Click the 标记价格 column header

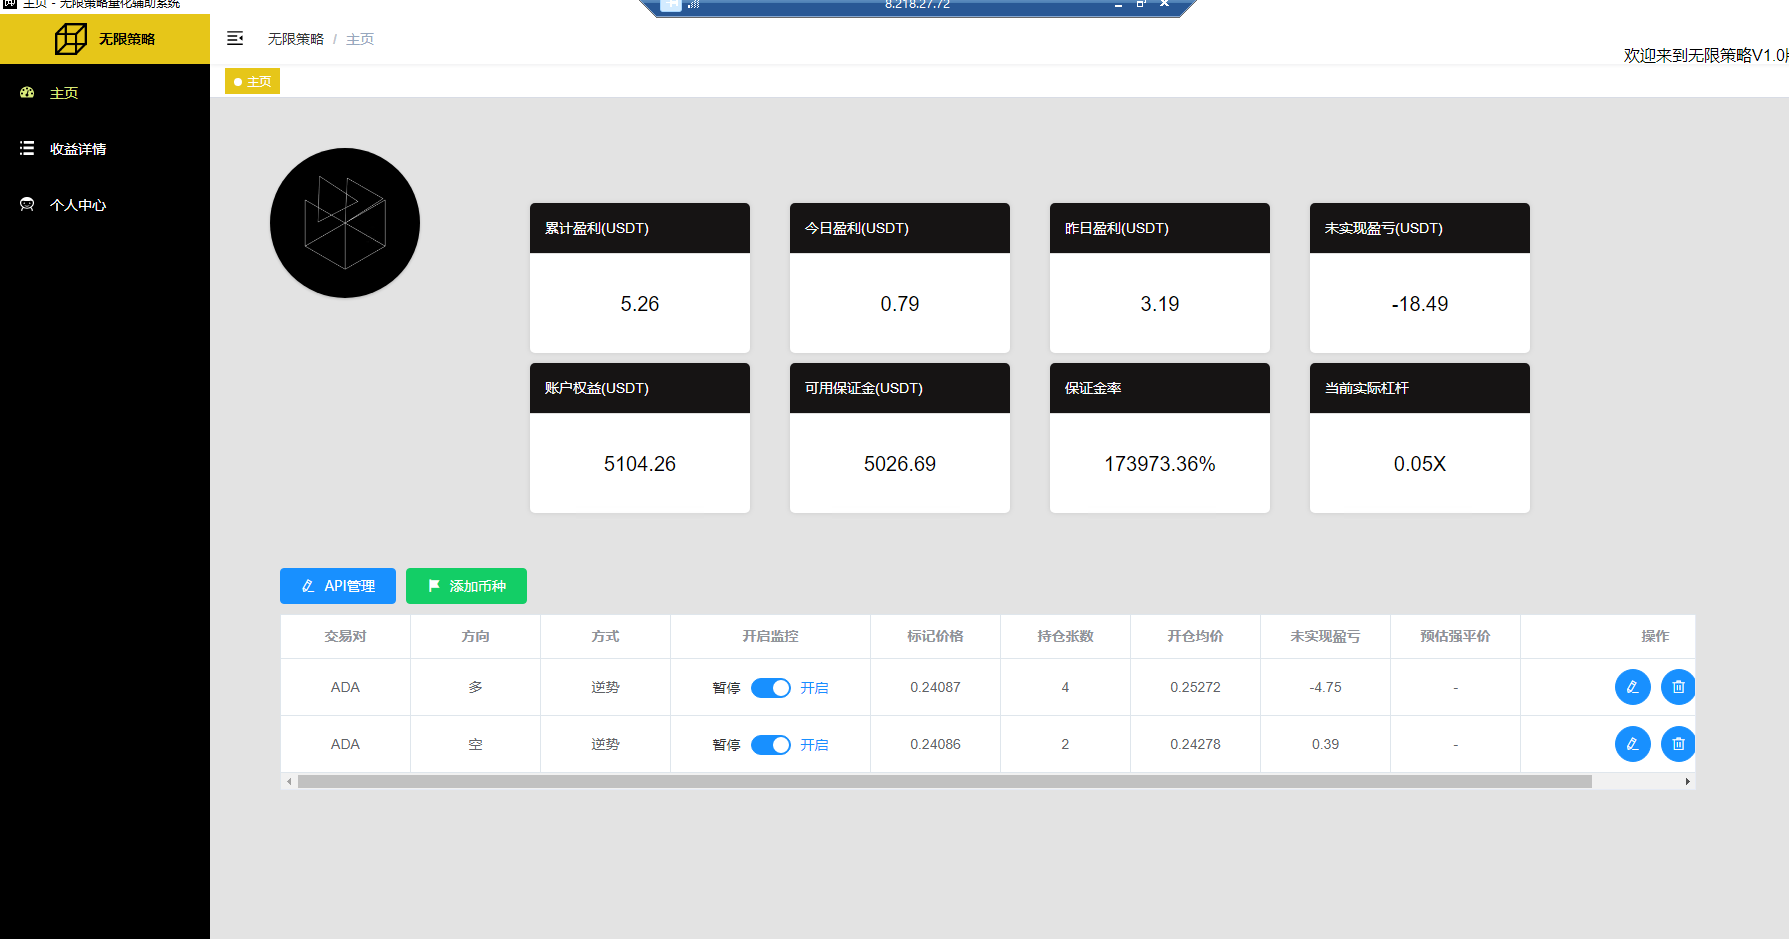pyautogui.click(x=935, y=636)
